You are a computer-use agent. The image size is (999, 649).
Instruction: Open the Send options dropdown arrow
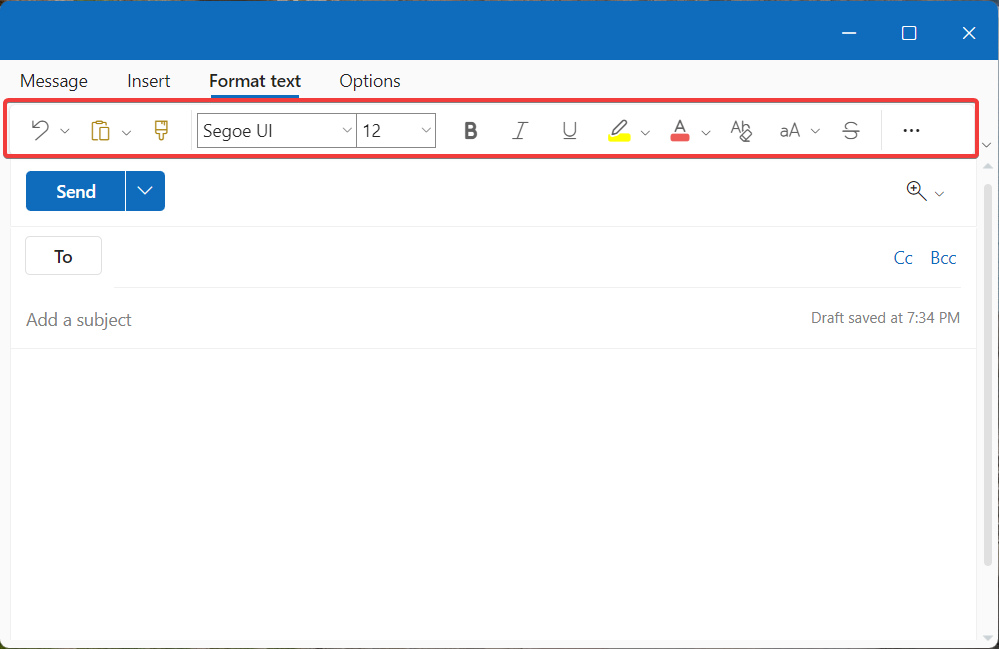pyautogui.click(x=144, y=191)
